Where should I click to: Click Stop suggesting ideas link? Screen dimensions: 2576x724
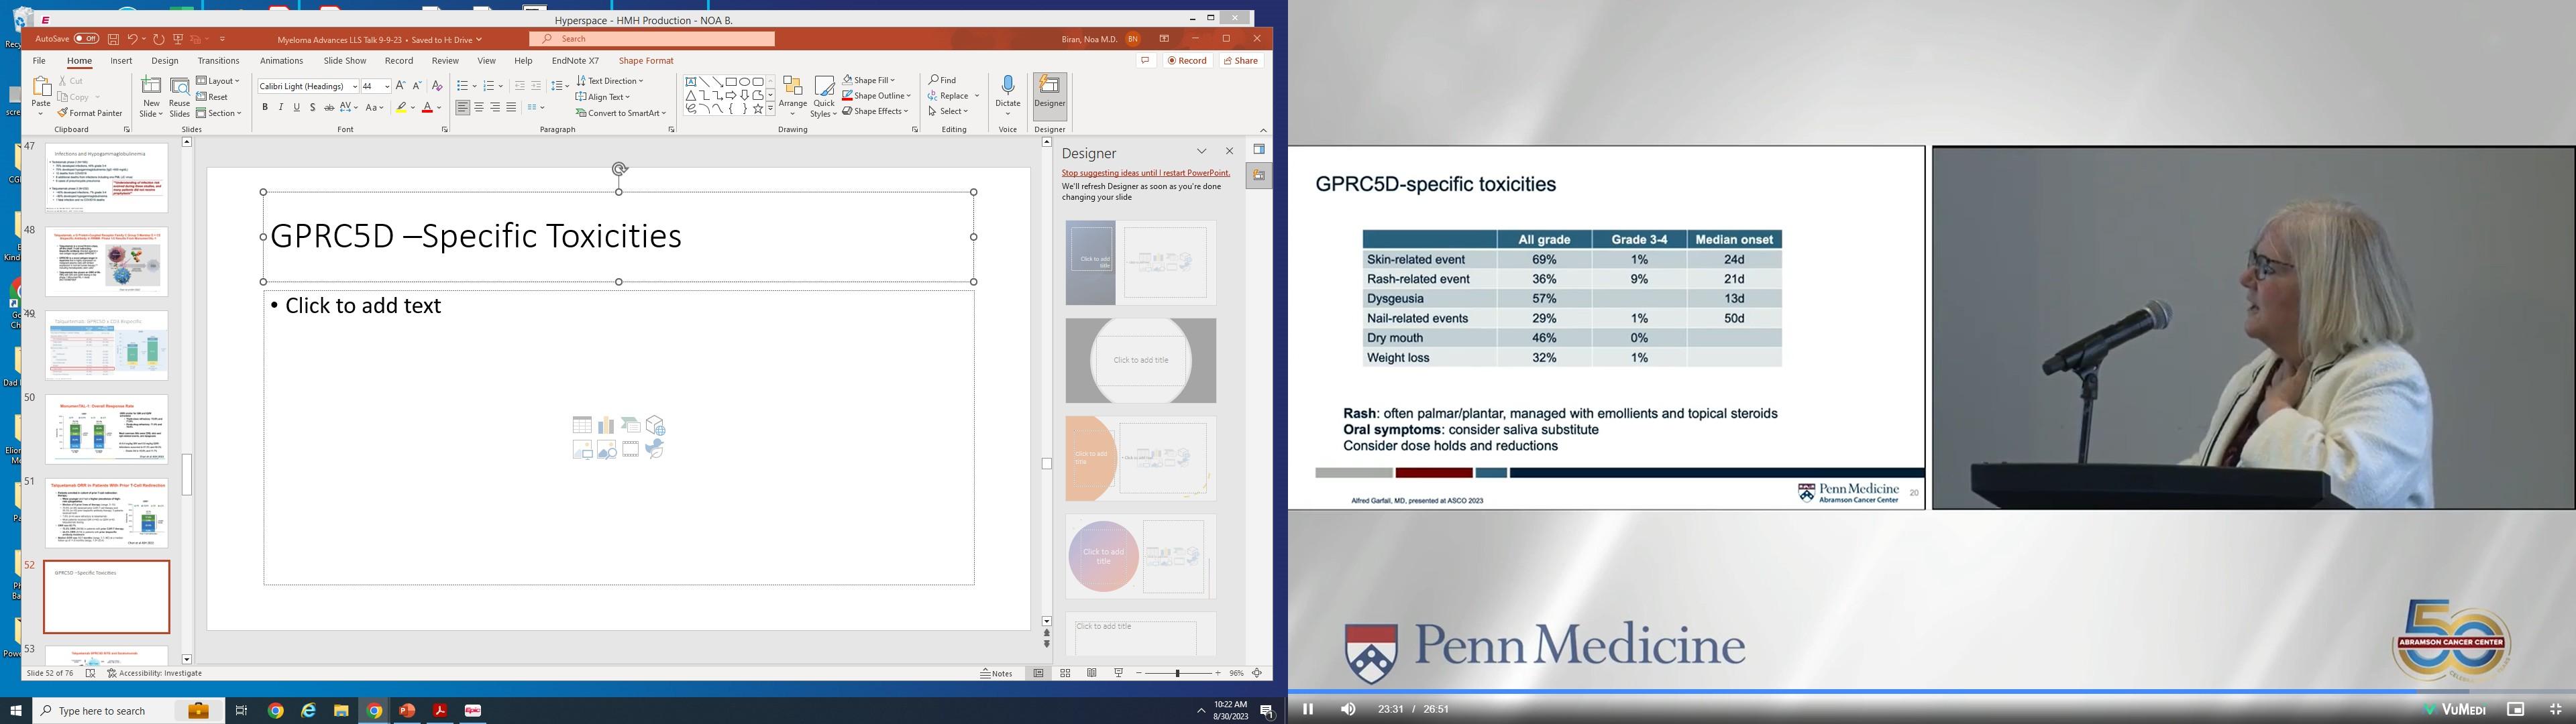1145,173
